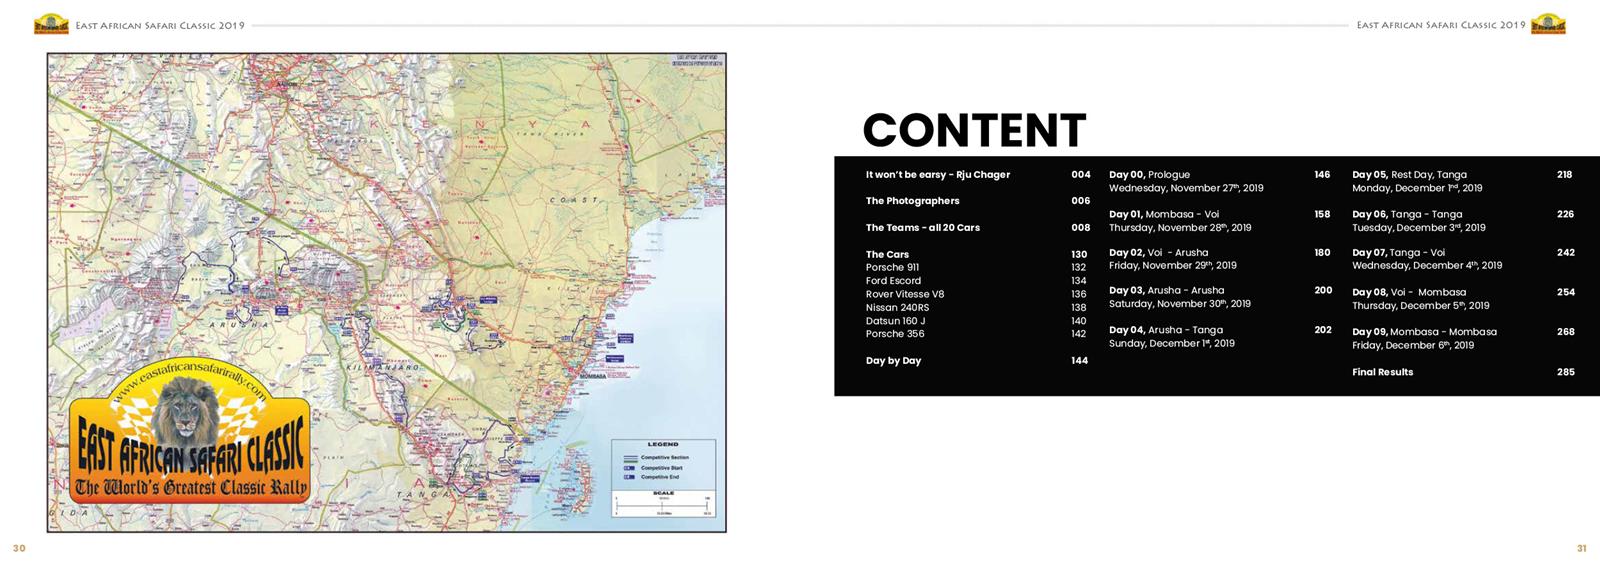Image resolution: width=1600 pixels, height=565 pixels.
Task: Select the Porsche 356 entry
Action: pos(895,334)
